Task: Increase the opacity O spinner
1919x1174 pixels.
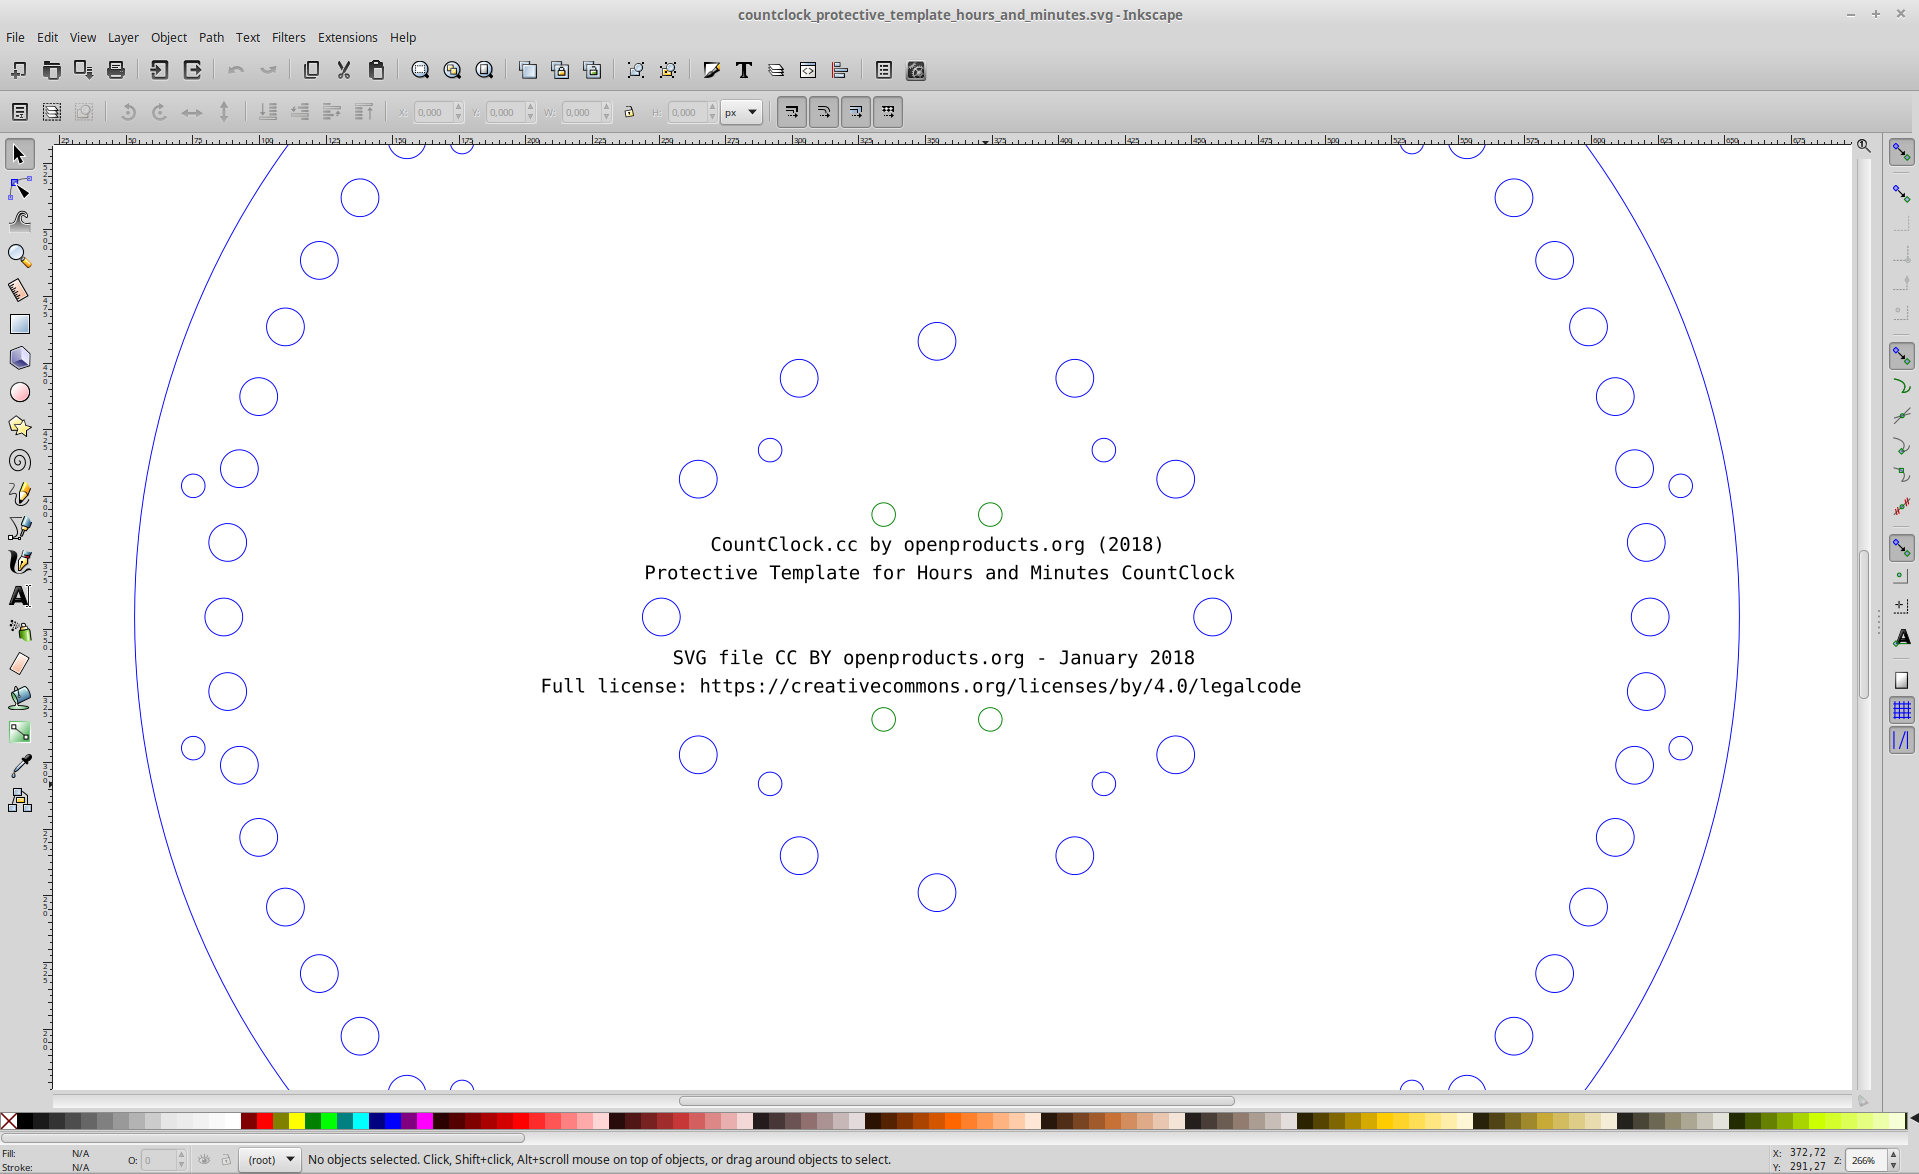Action: click(x=181, y=1155)
